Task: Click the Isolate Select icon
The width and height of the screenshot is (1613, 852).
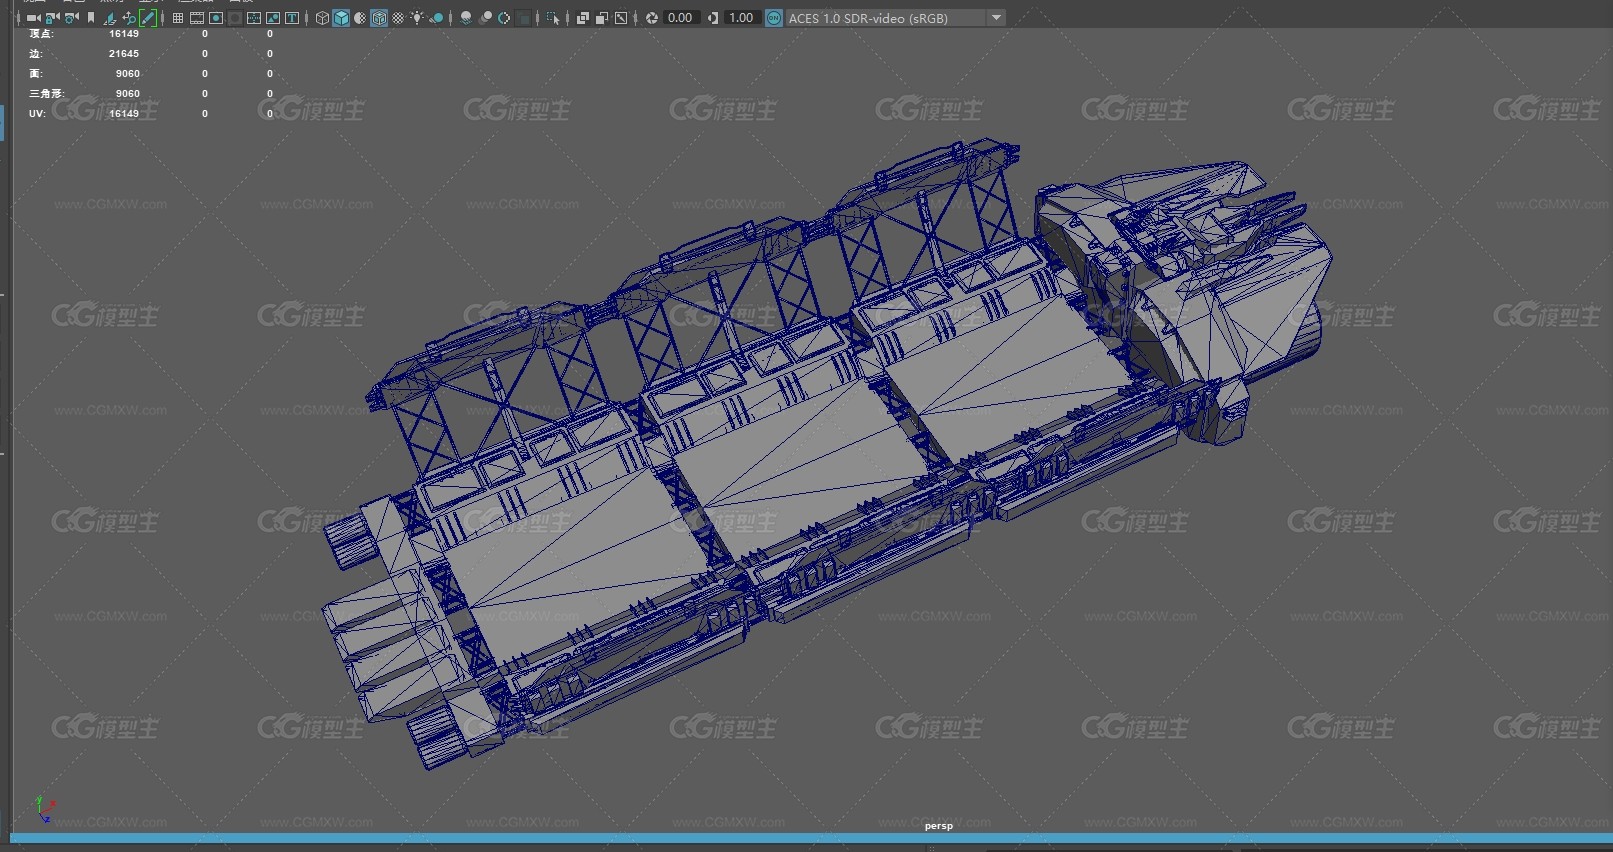Action: [x=553, y=18]
